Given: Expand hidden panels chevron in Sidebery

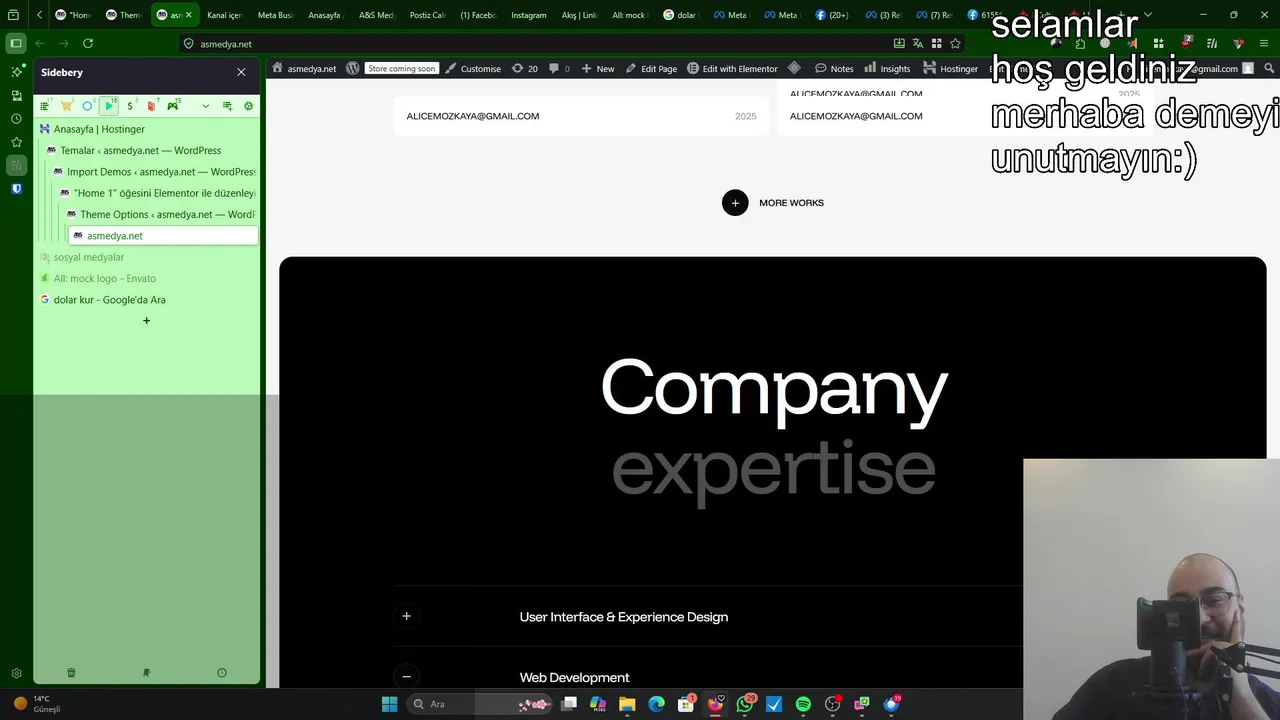Looking at the screenshot, I should [x=206, y=106].
